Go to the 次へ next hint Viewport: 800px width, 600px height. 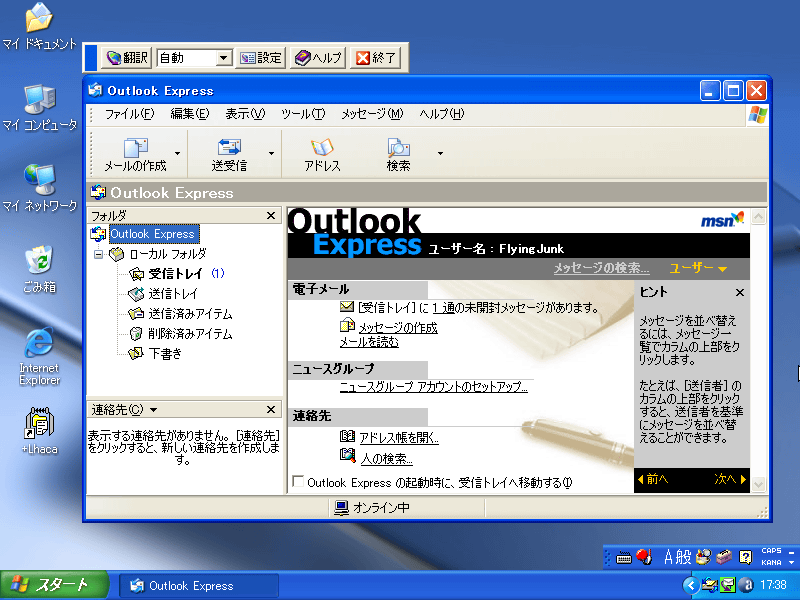(730, 479)
